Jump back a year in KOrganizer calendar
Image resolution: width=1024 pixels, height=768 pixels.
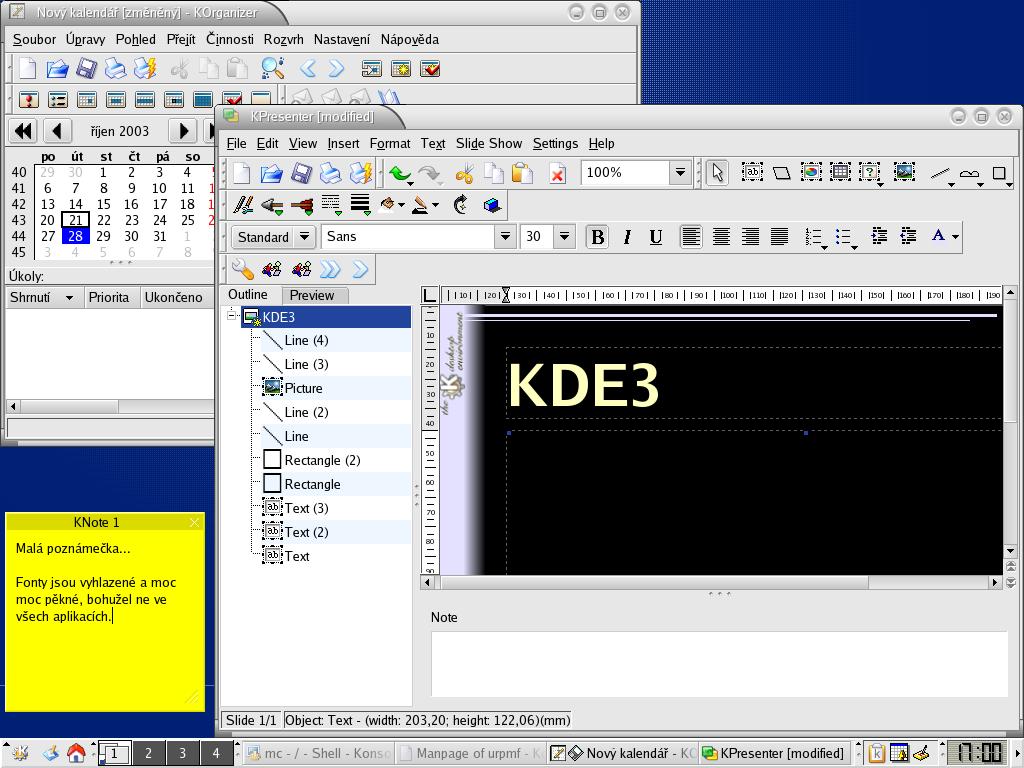(x=24, y=131)
